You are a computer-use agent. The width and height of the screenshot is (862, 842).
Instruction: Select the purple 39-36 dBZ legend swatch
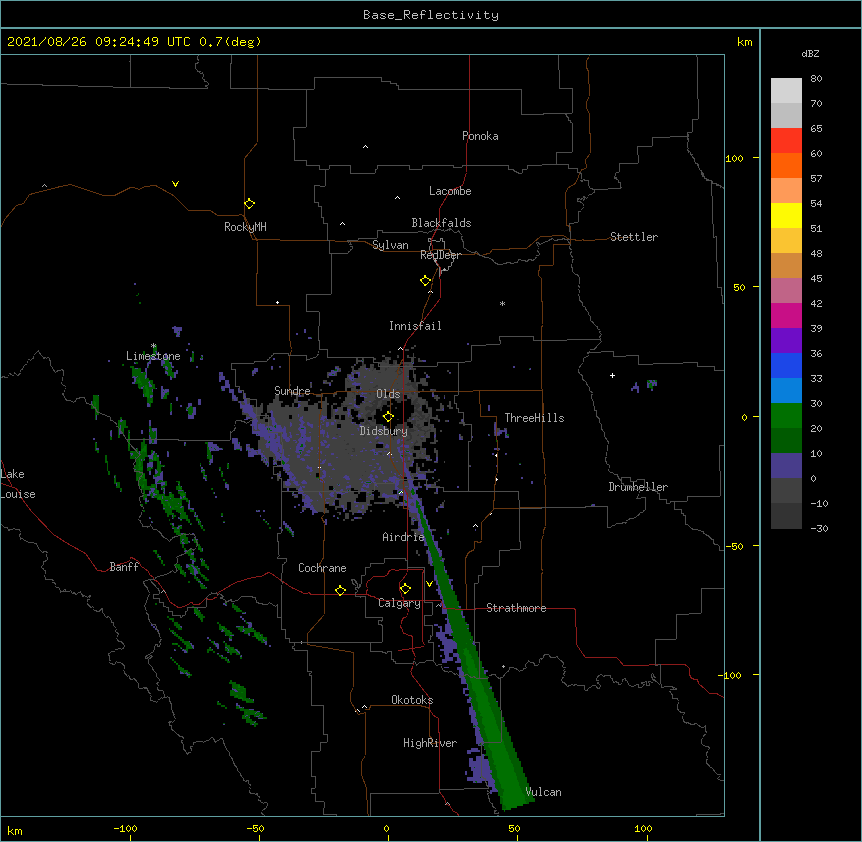click(x=786, y=340)
